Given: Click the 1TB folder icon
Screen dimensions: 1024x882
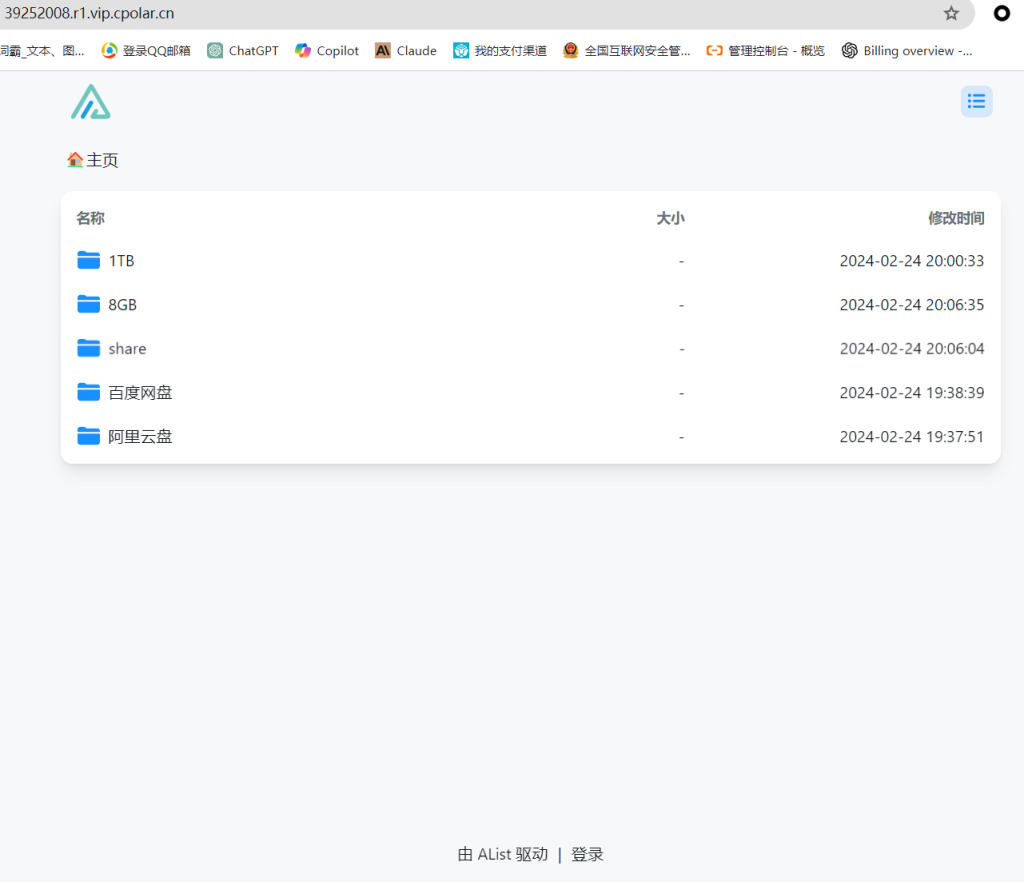Looking at the screenshot, I should pyautogui.click(x=89, y=261).
